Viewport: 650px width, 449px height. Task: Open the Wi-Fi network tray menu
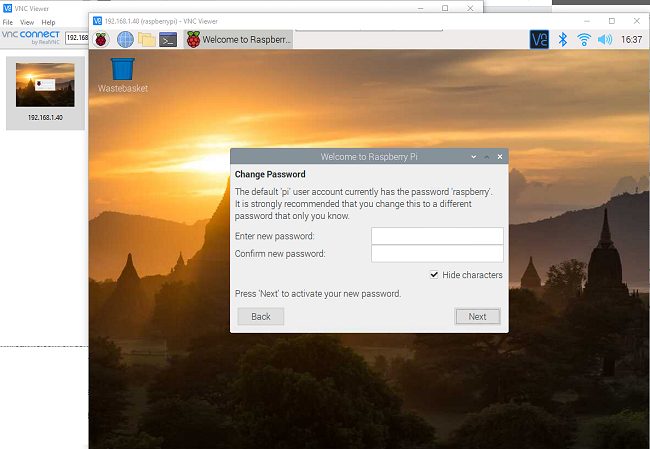pyautogui.click(x=584, y=39)
